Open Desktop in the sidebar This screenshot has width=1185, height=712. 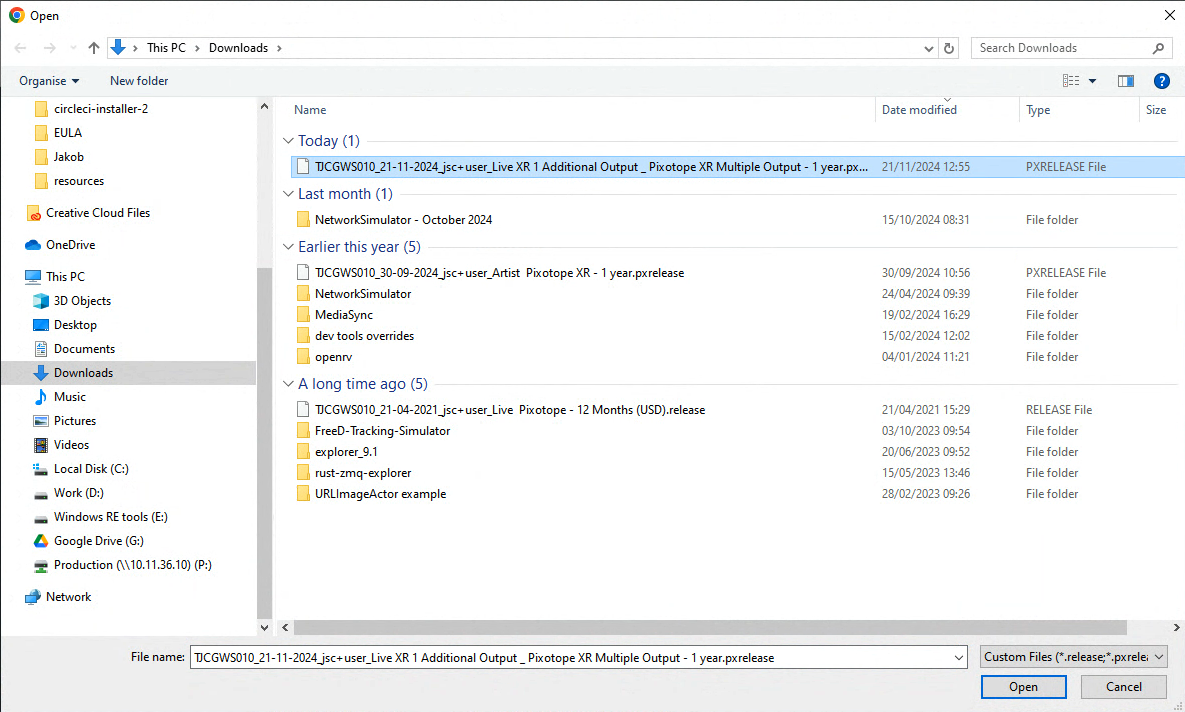click(x=75, y=325)
